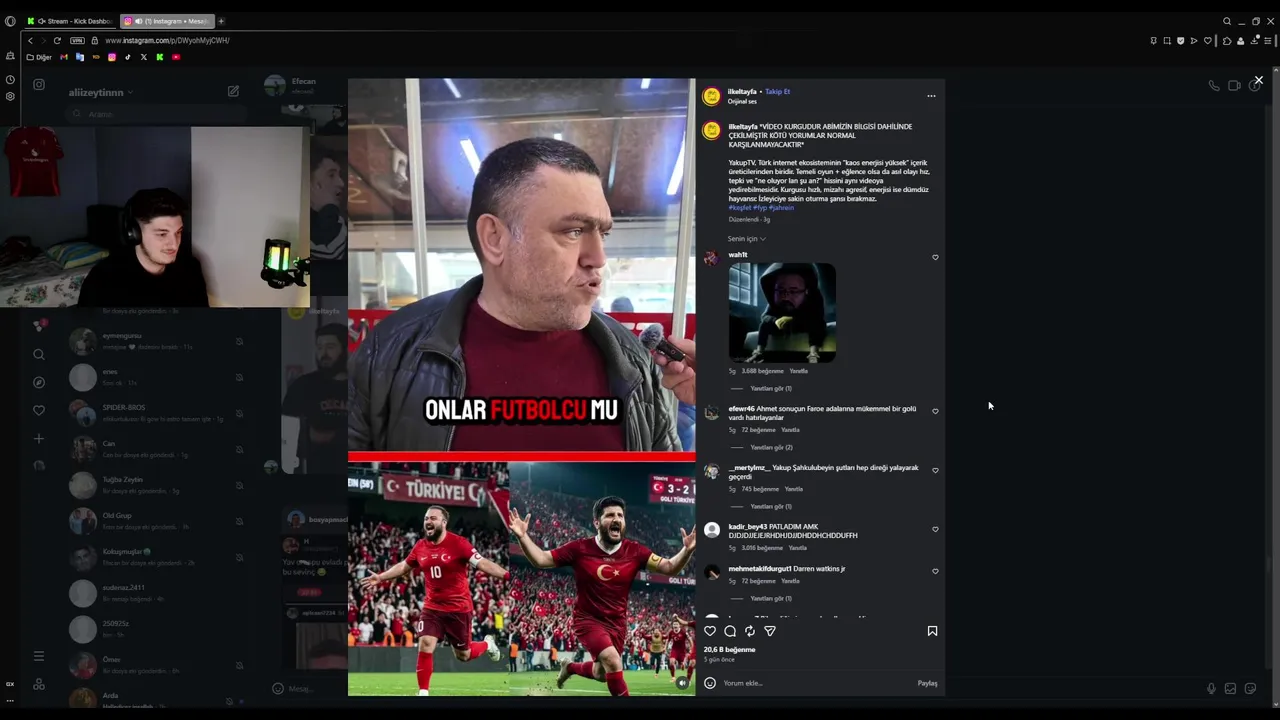Open ilkeltayfa's profile avatar in the post header
The height and width of the screenshot is (720, 1280).
(711, 96)
